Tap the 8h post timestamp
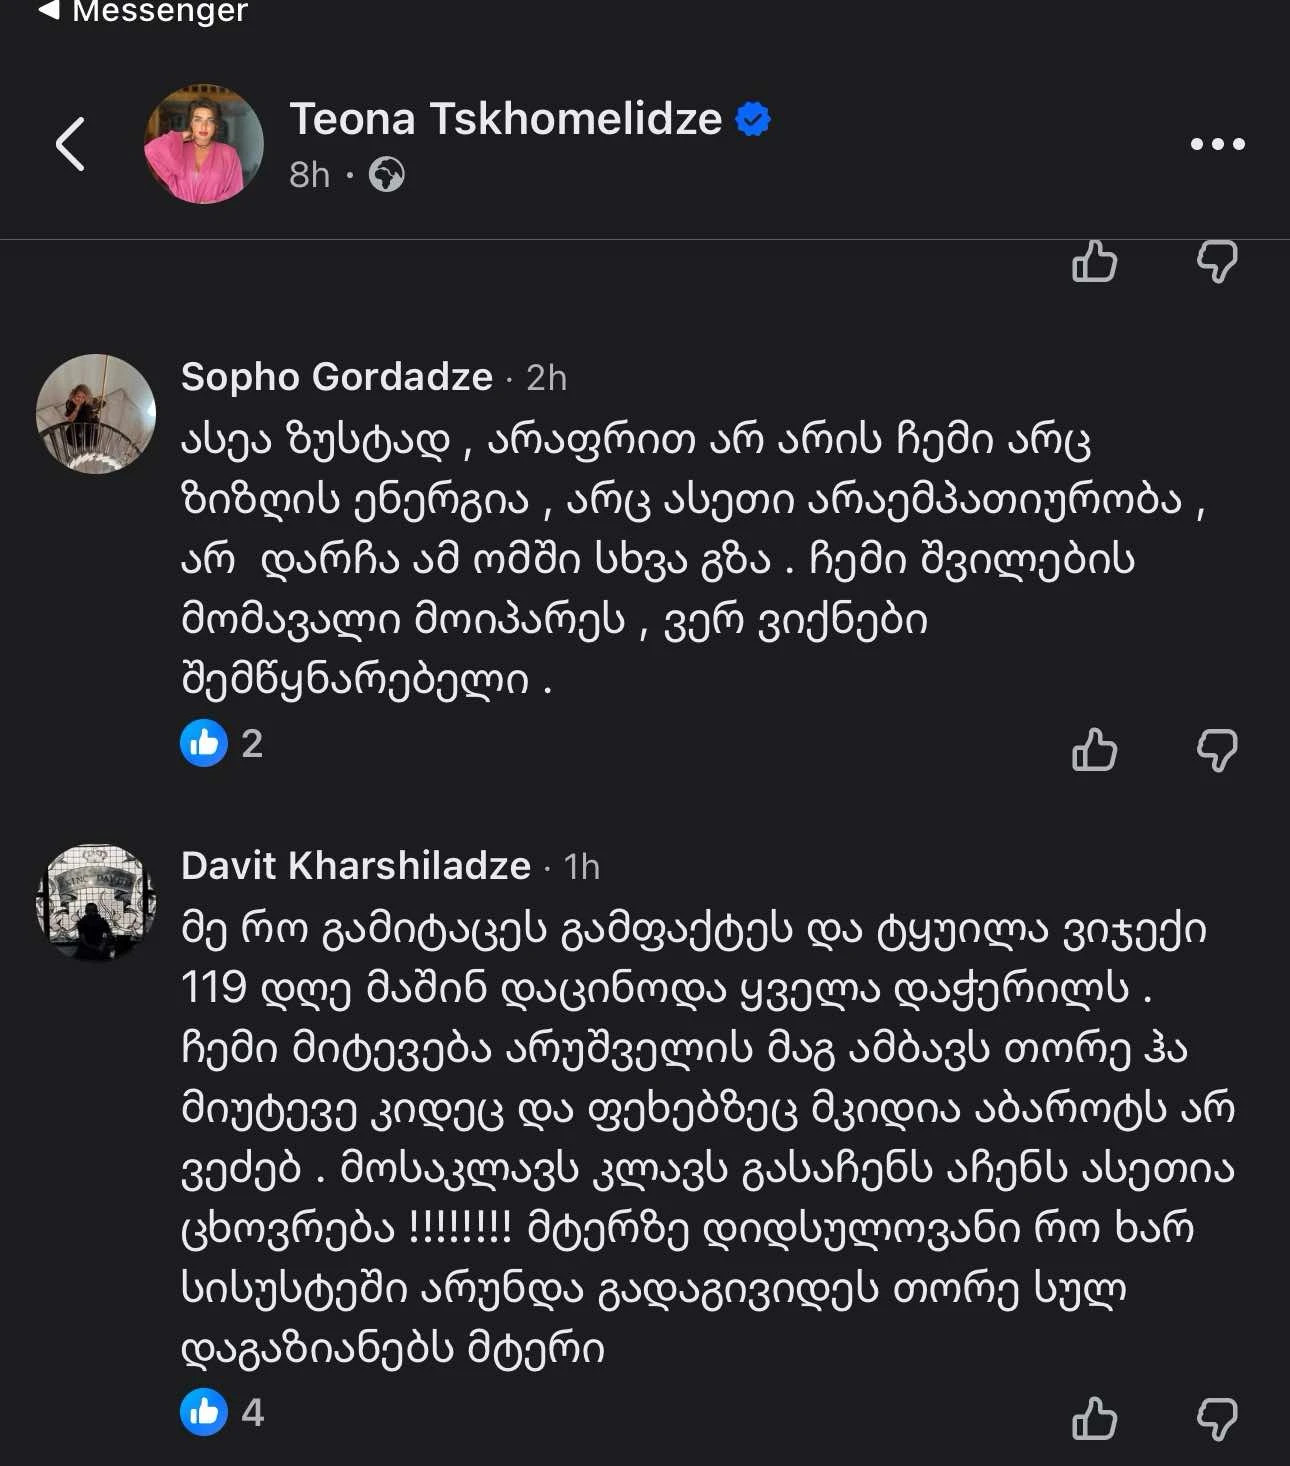Viewport: 1290px width, 1466px height. [309, 175]
